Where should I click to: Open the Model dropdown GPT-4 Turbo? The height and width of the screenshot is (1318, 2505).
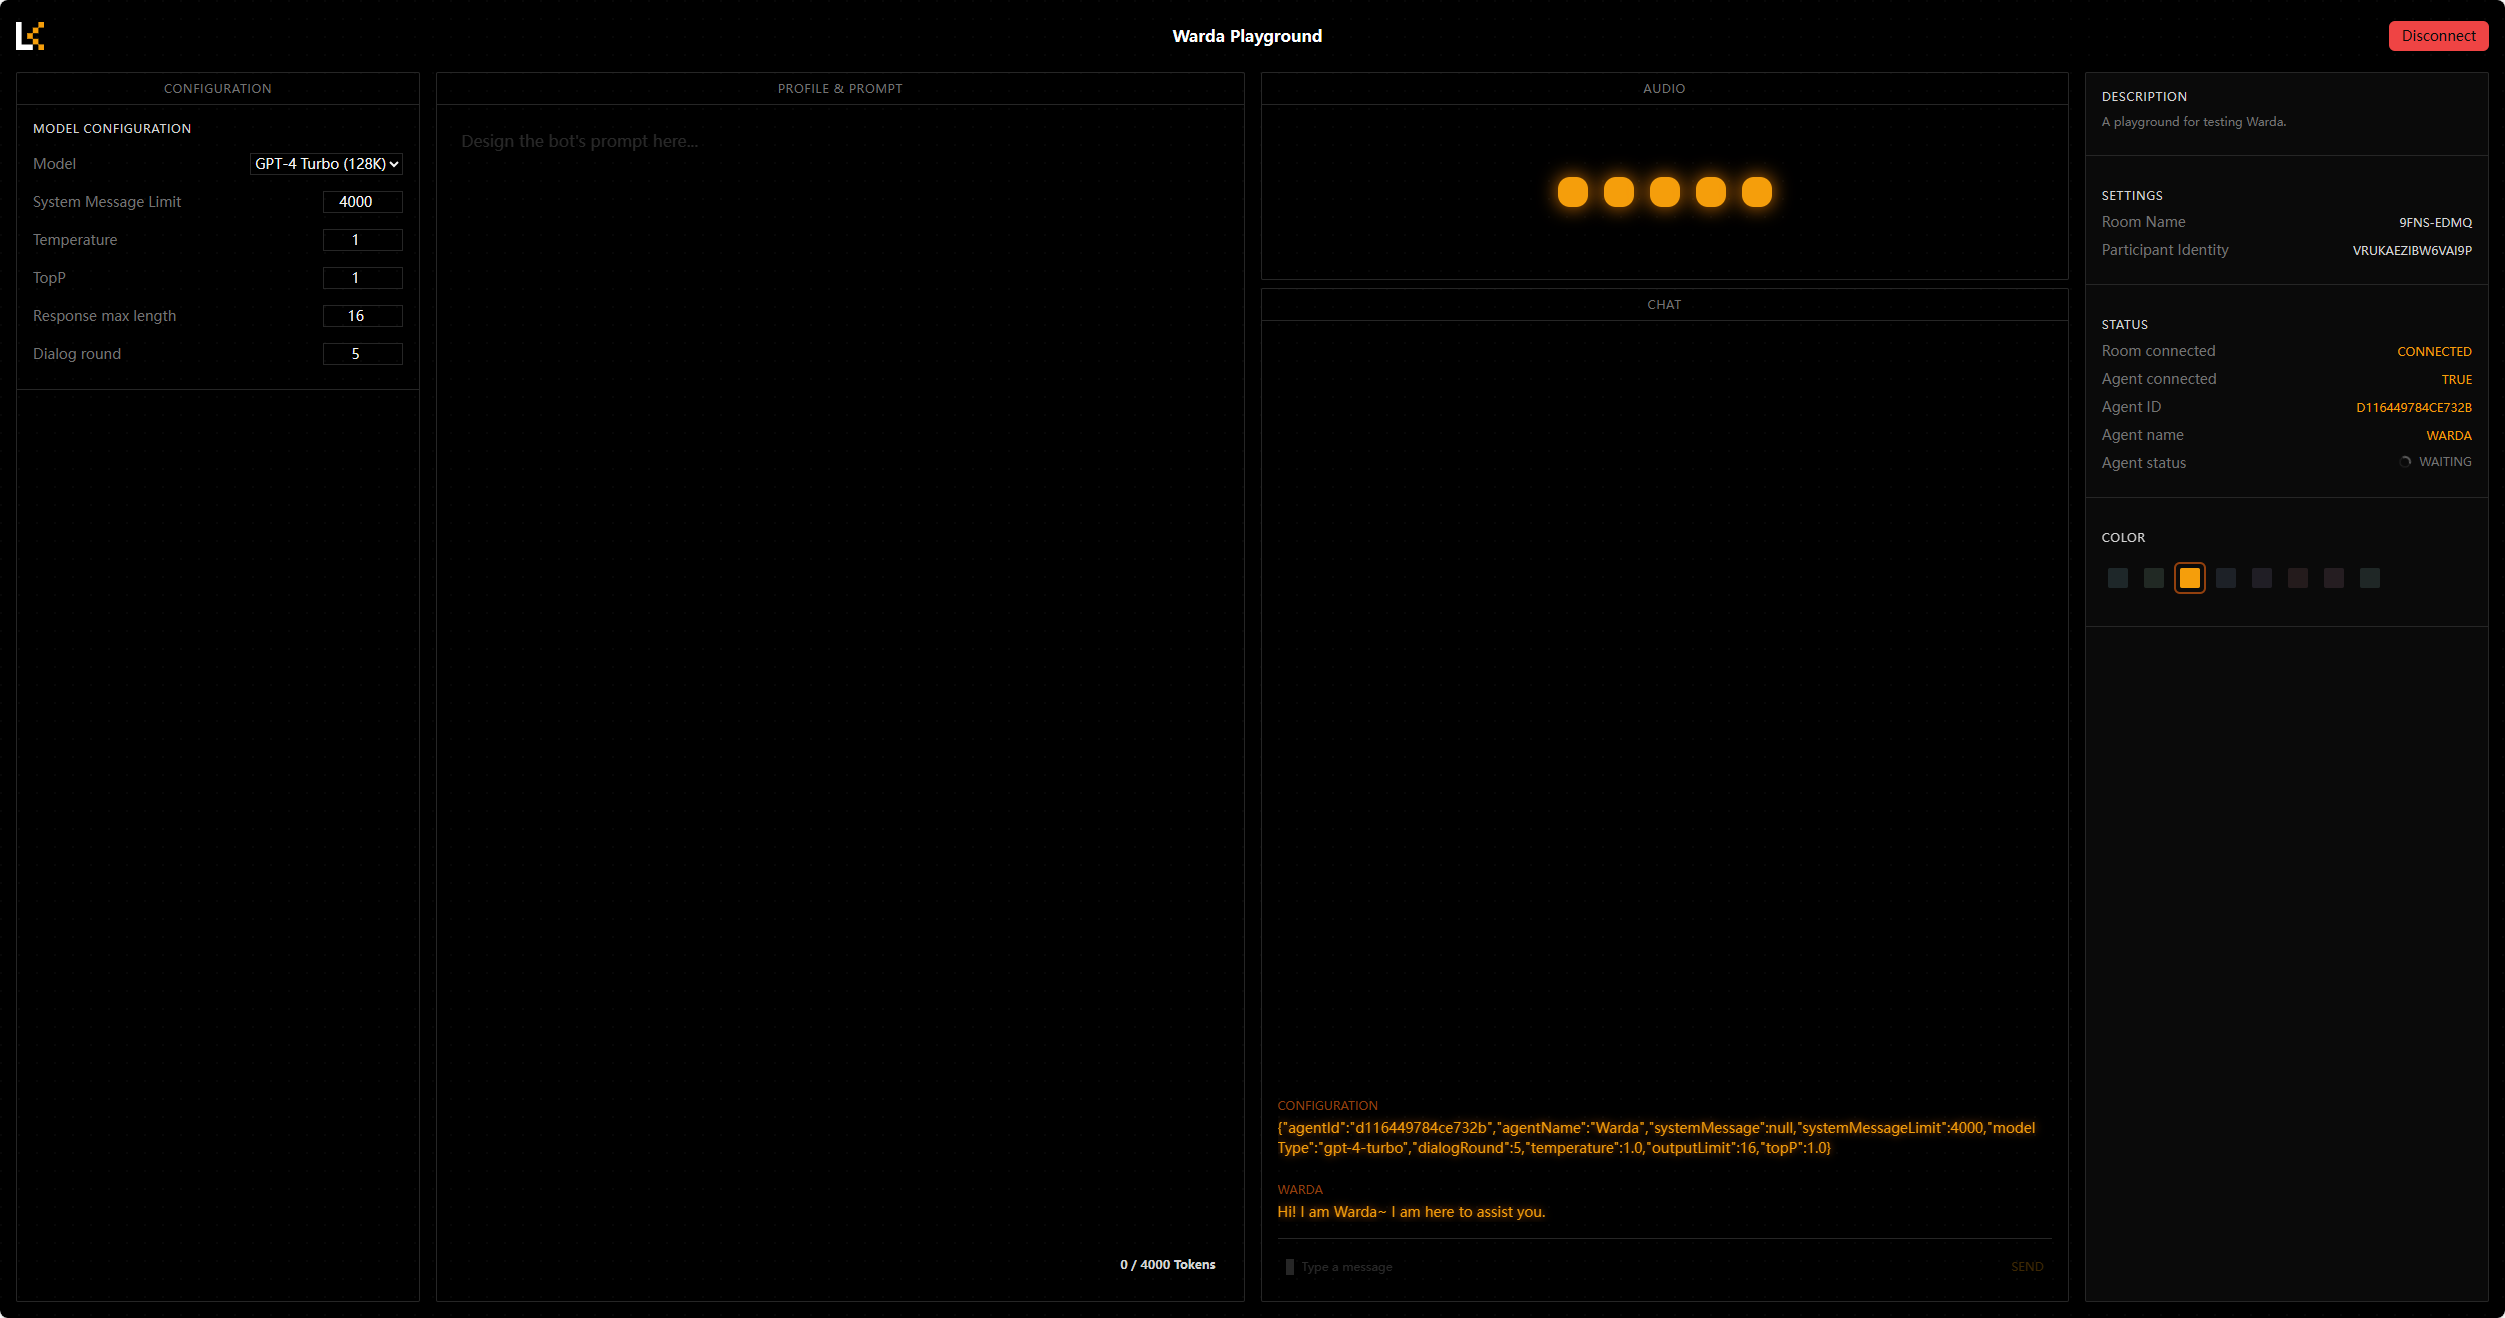coord(326,164)
